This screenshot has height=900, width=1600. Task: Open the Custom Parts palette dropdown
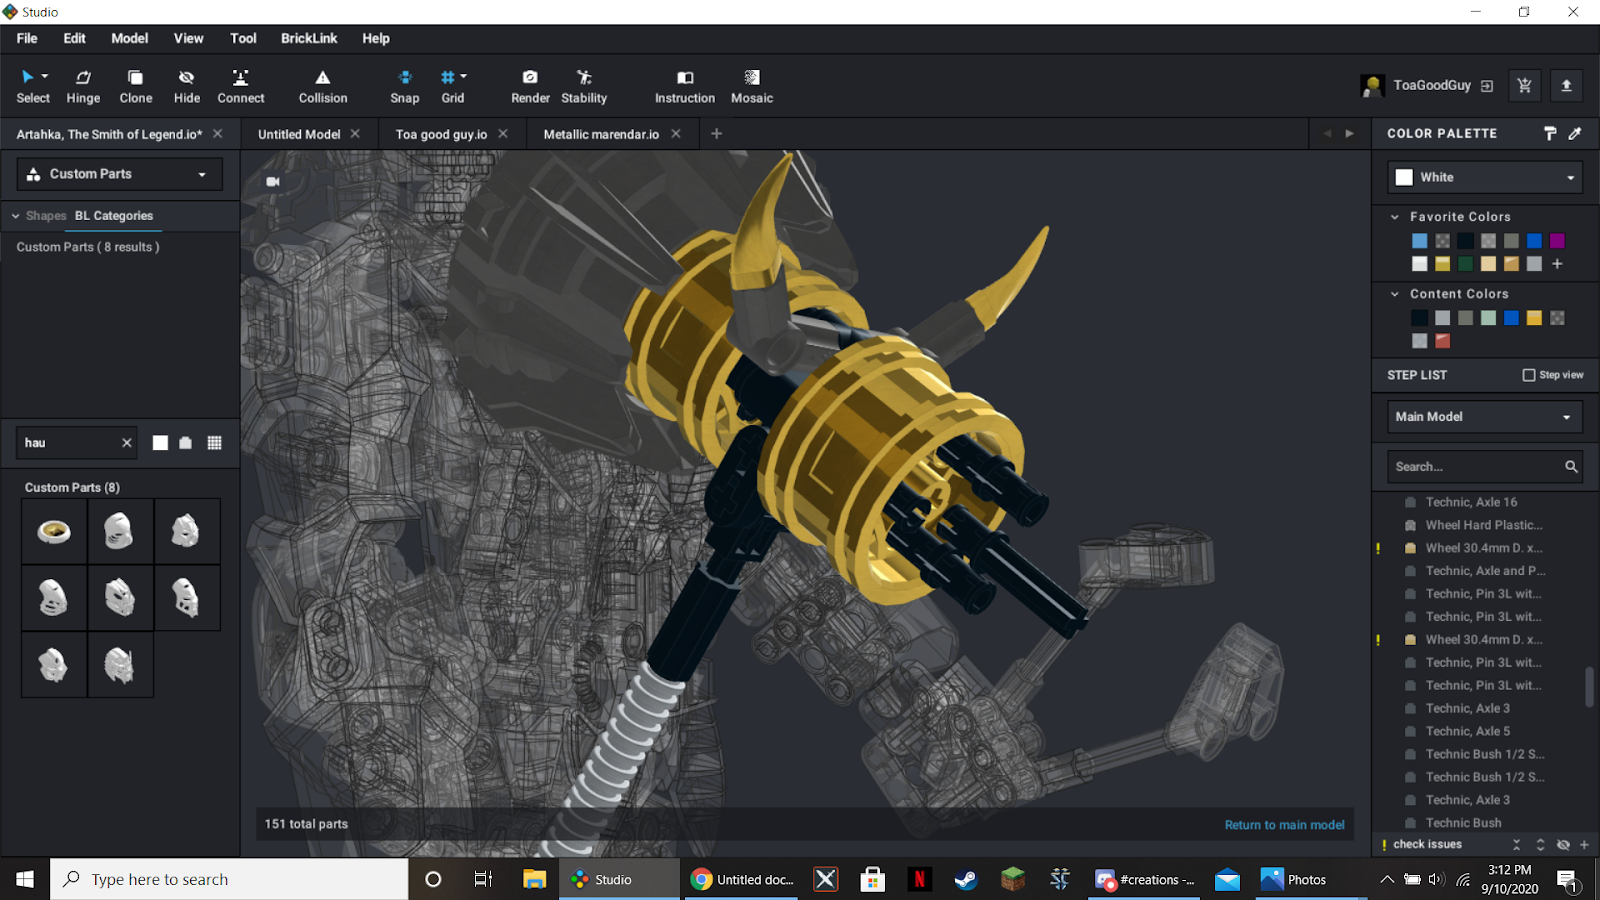coord(119,174)
